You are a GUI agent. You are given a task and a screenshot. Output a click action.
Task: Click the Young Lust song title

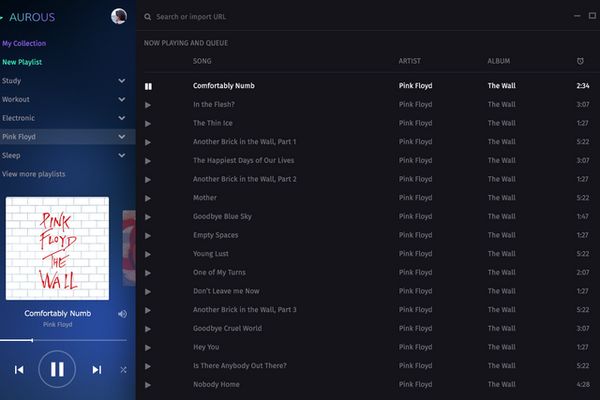pyautogui.click(x=211, y=254)
